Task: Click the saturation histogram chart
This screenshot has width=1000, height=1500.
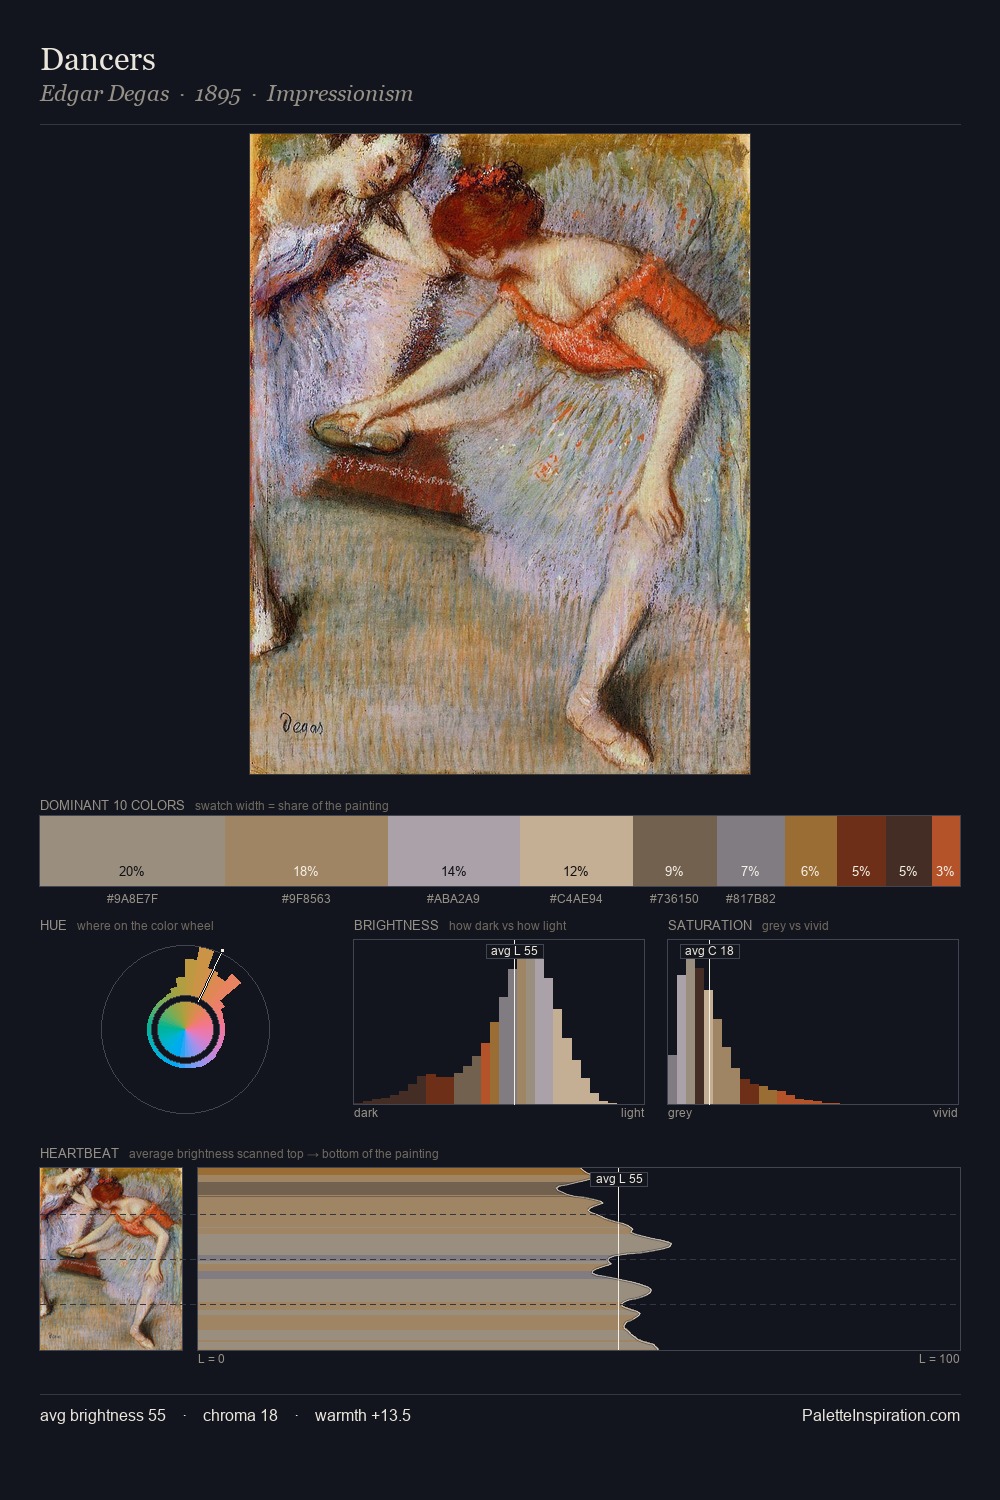Action: point(813,1022)
